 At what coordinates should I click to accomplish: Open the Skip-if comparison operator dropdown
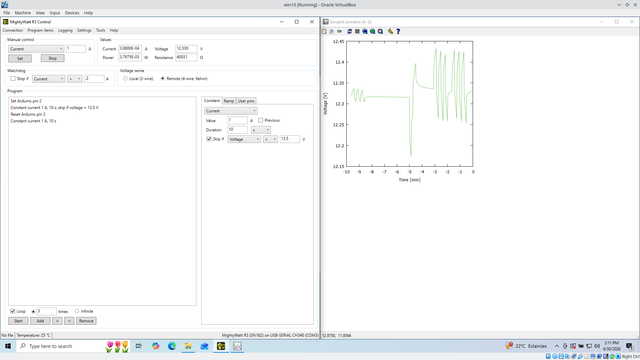[270, 139]
